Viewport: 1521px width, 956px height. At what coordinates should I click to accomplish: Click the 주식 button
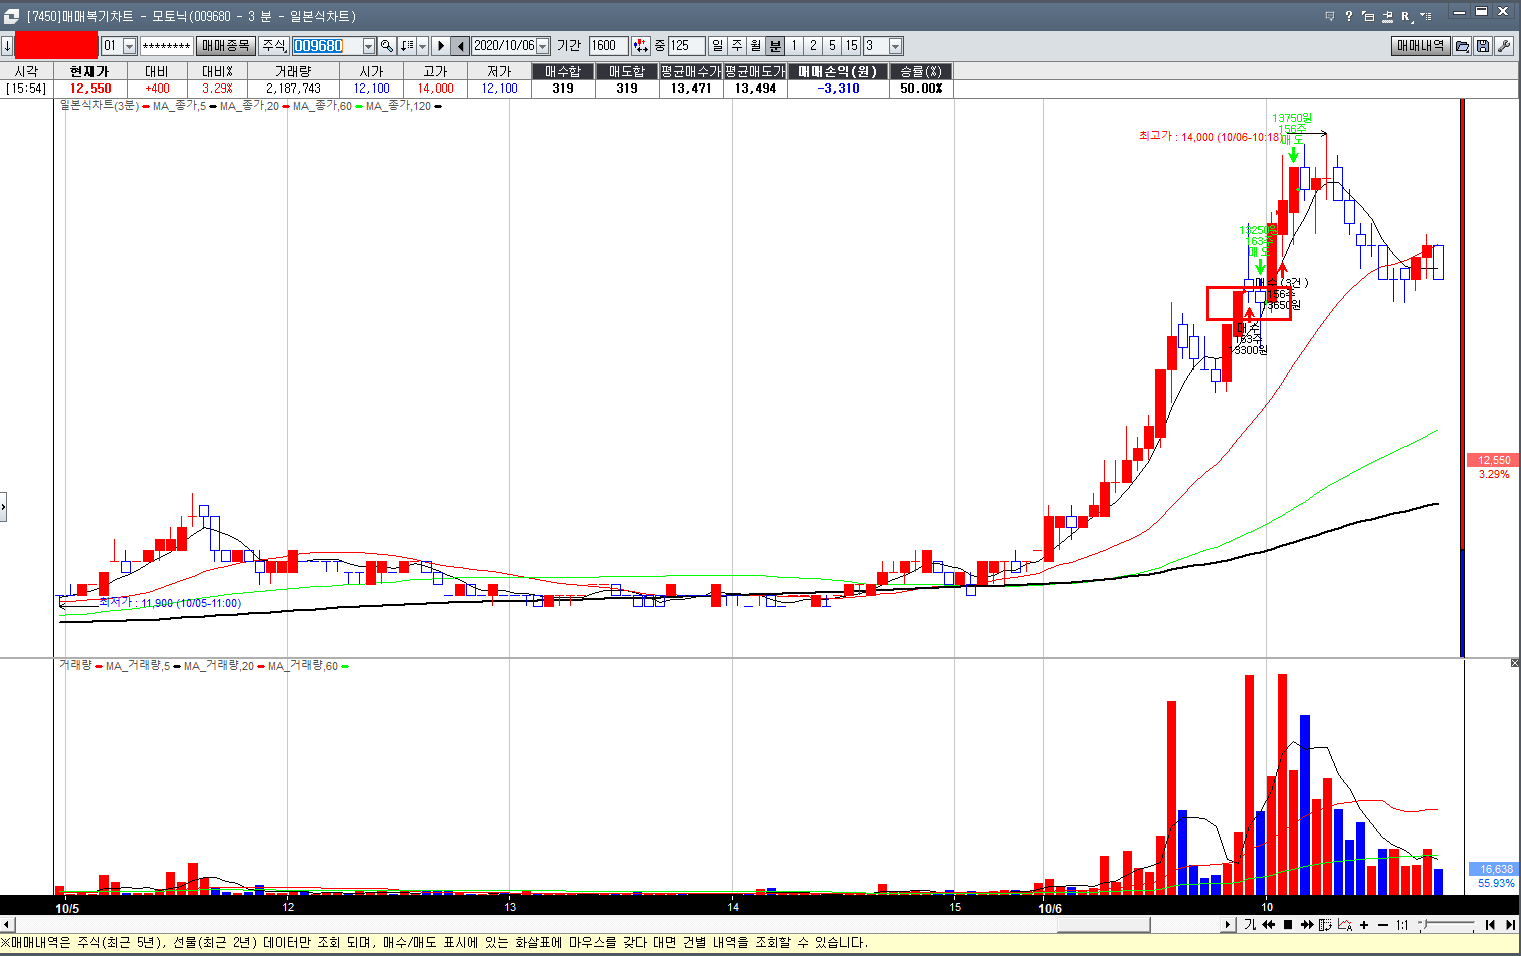coord(274,46)
